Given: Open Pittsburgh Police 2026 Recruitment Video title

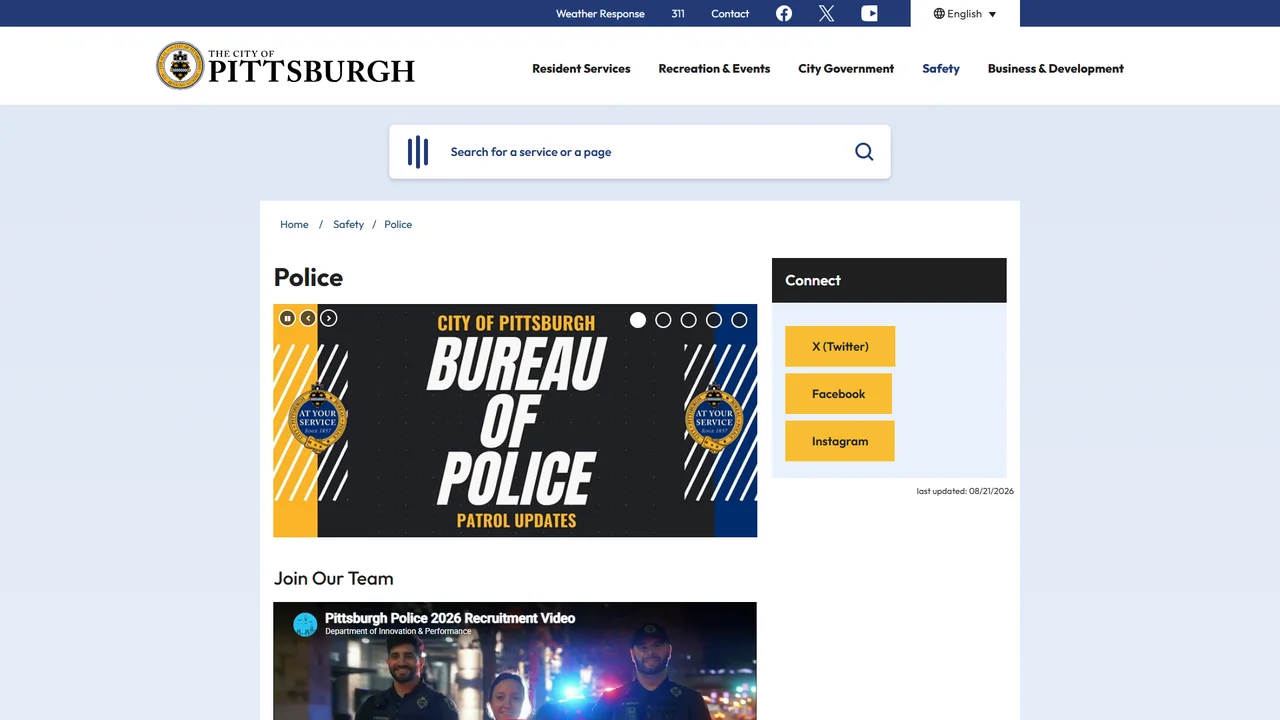Looking at the screenshot, I should tap(450, 618).
